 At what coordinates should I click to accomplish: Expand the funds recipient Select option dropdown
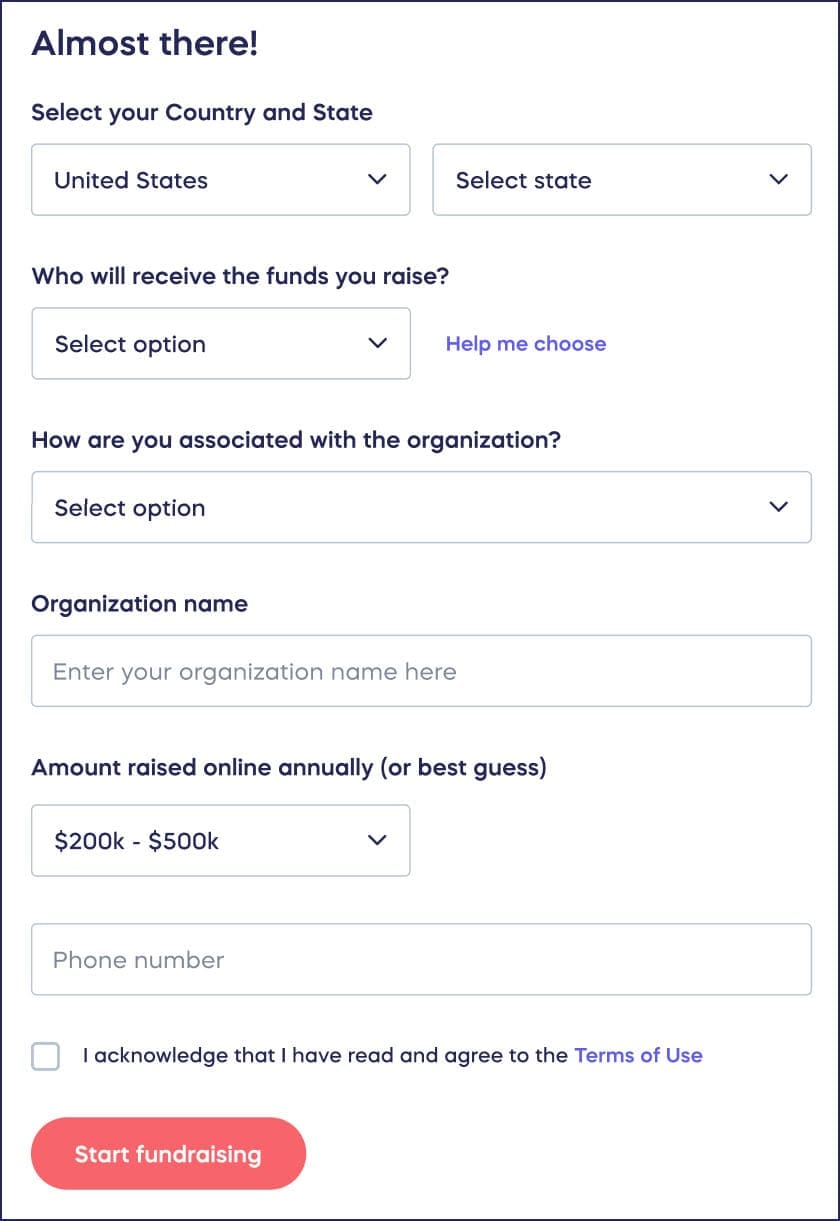pyautogui.click(x=220, y=343)
